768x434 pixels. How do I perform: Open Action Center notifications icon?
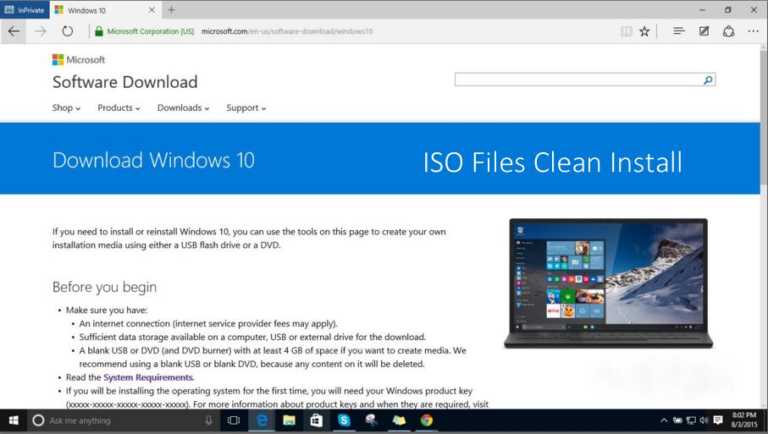[718, 420]
